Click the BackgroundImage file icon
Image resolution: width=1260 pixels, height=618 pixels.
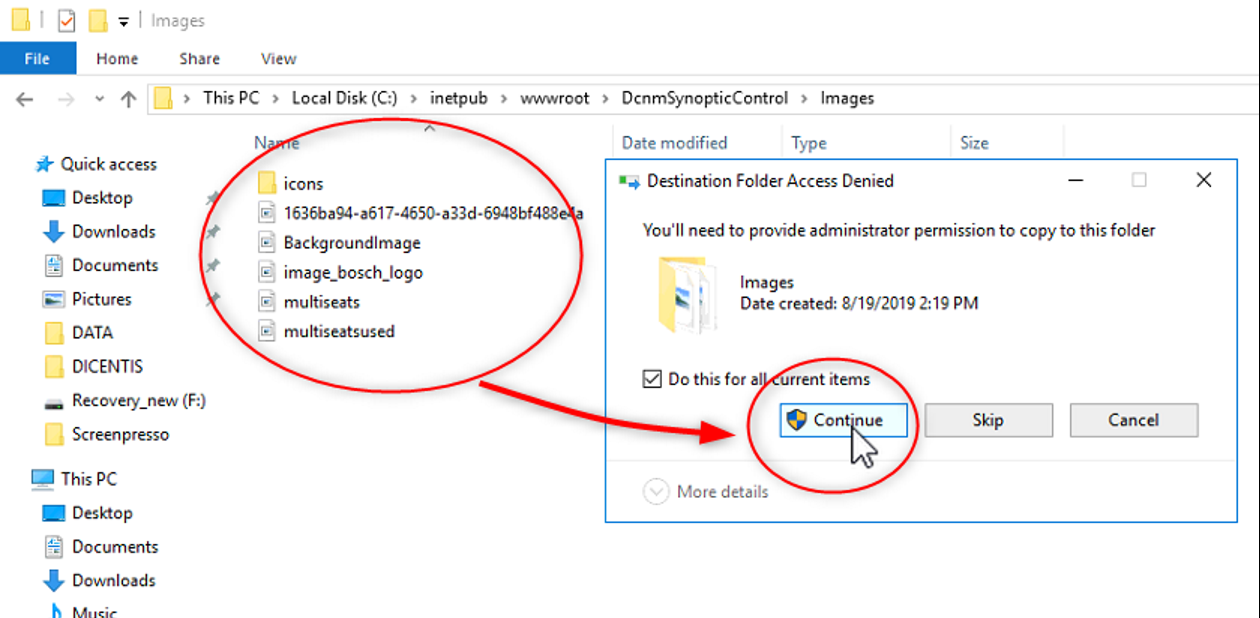266,243
